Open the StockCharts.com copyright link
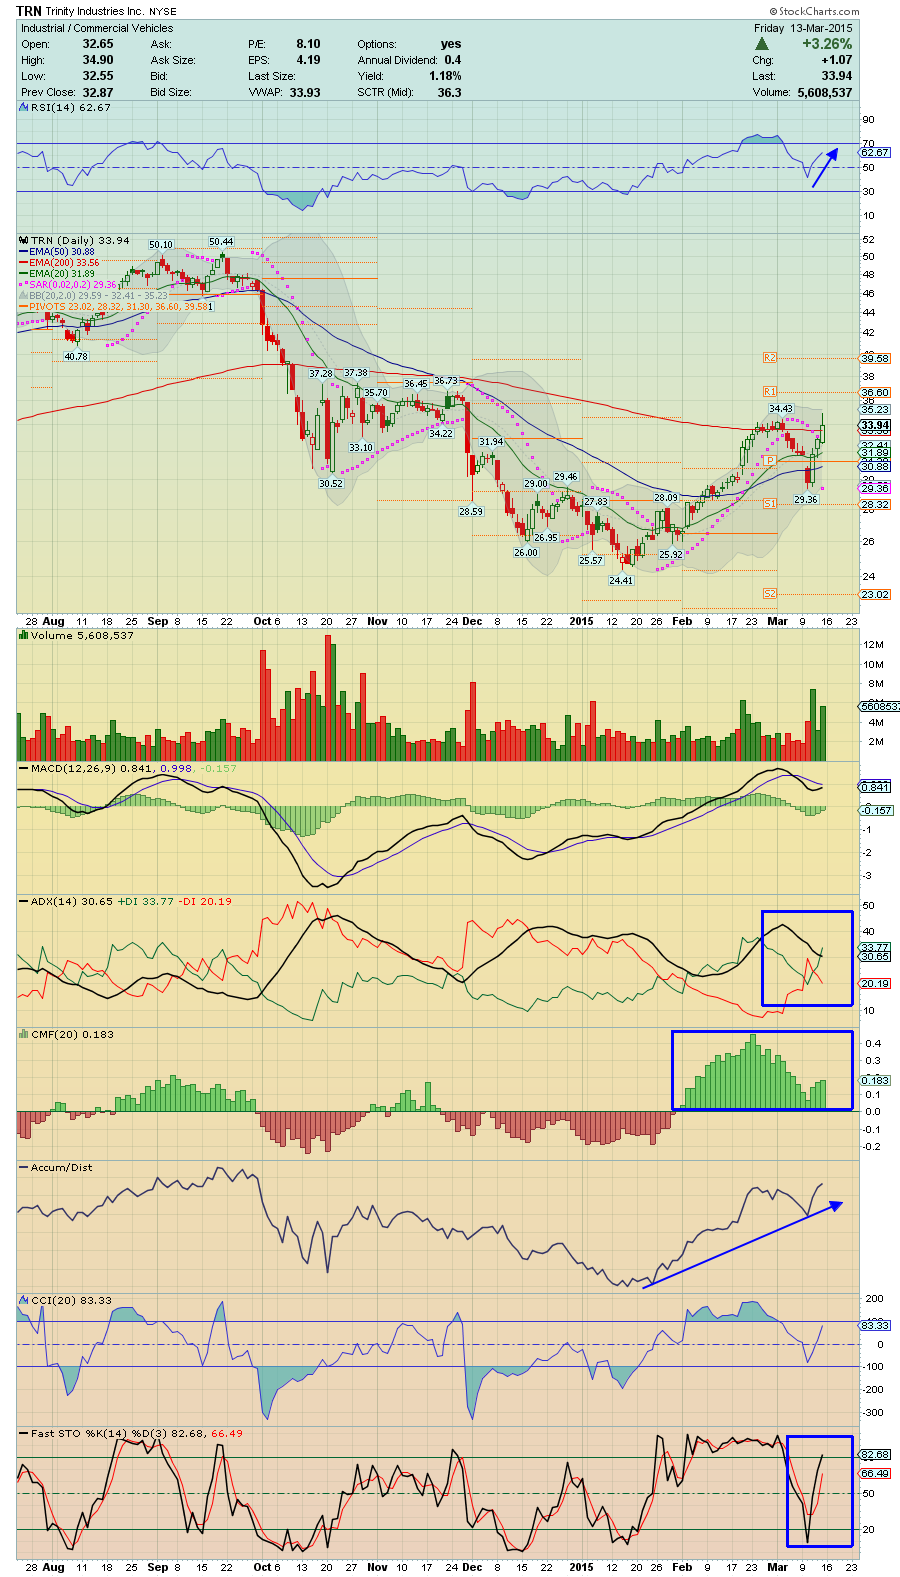This screenshot has height=1577, width=900. tap(814, 11)
